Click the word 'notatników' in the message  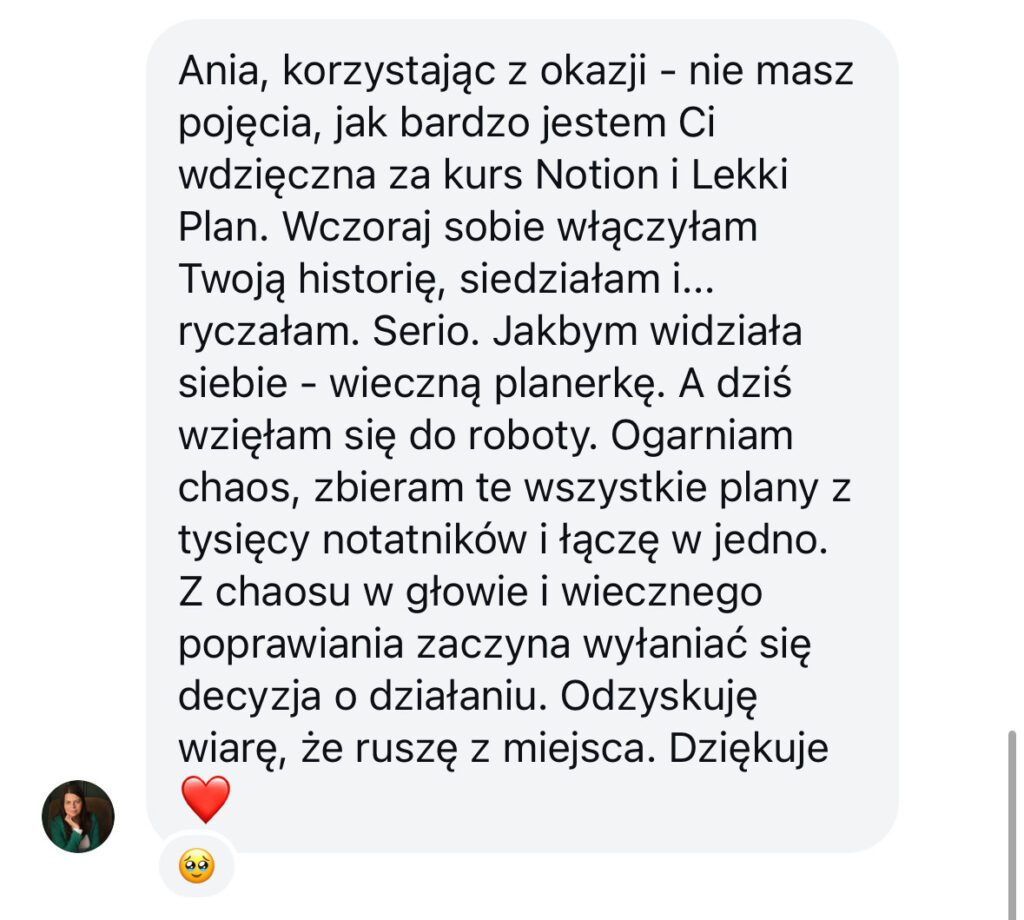[x=424, y=541]
